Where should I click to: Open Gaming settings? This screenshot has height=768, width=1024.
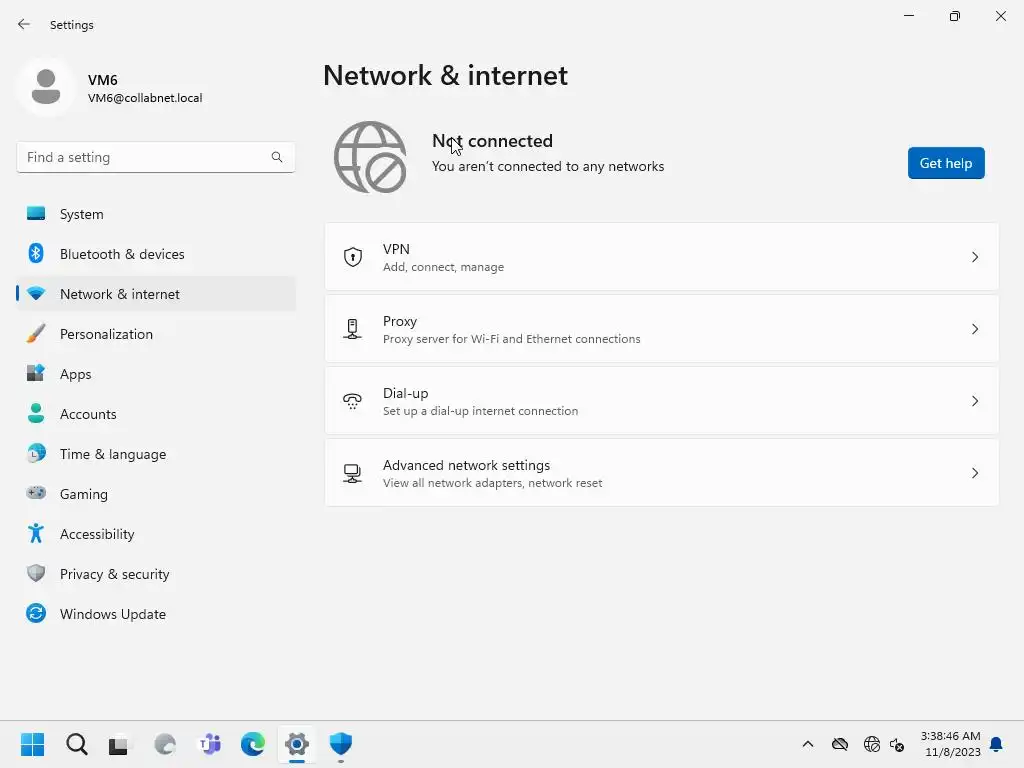[155, 494]
